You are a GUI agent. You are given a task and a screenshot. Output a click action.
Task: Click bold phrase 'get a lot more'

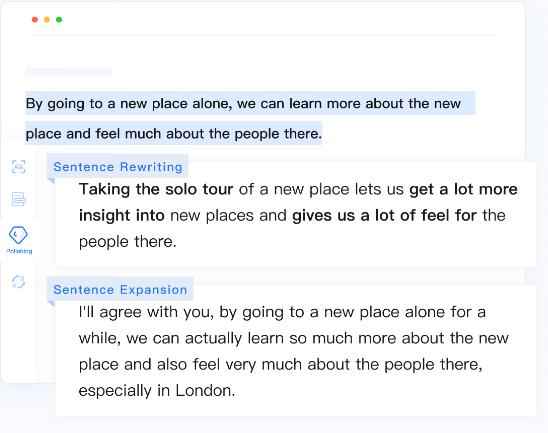pyautogui.click(x=463, y=189)
